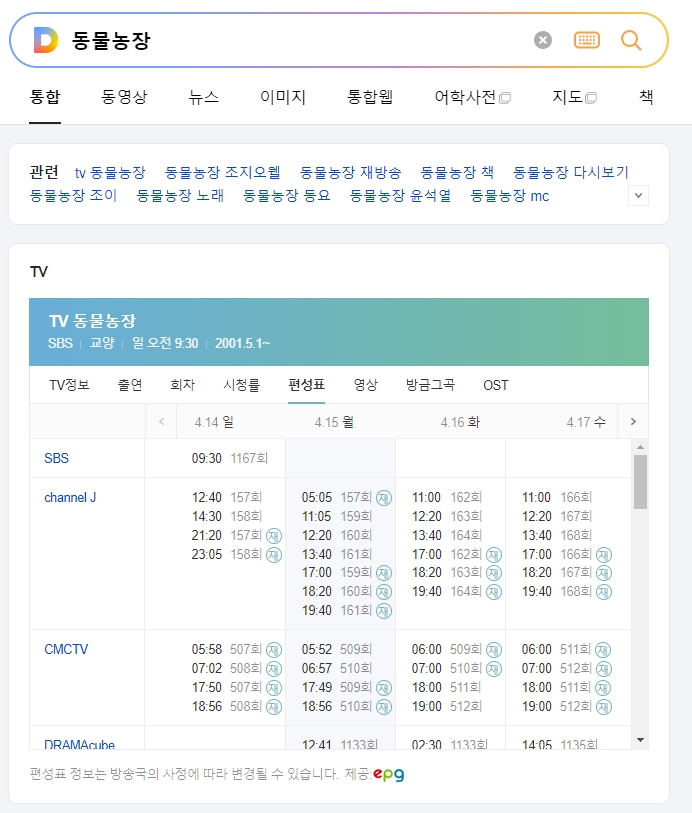
Task: Click CMCTV 18:00 511회 Tuesday entry
Action: click(x=447, y=688)
